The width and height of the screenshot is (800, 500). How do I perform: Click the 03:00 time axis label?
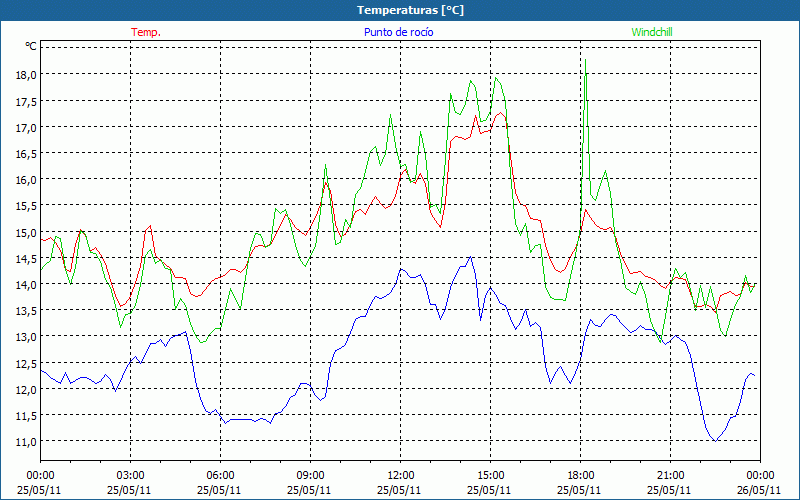130,476
